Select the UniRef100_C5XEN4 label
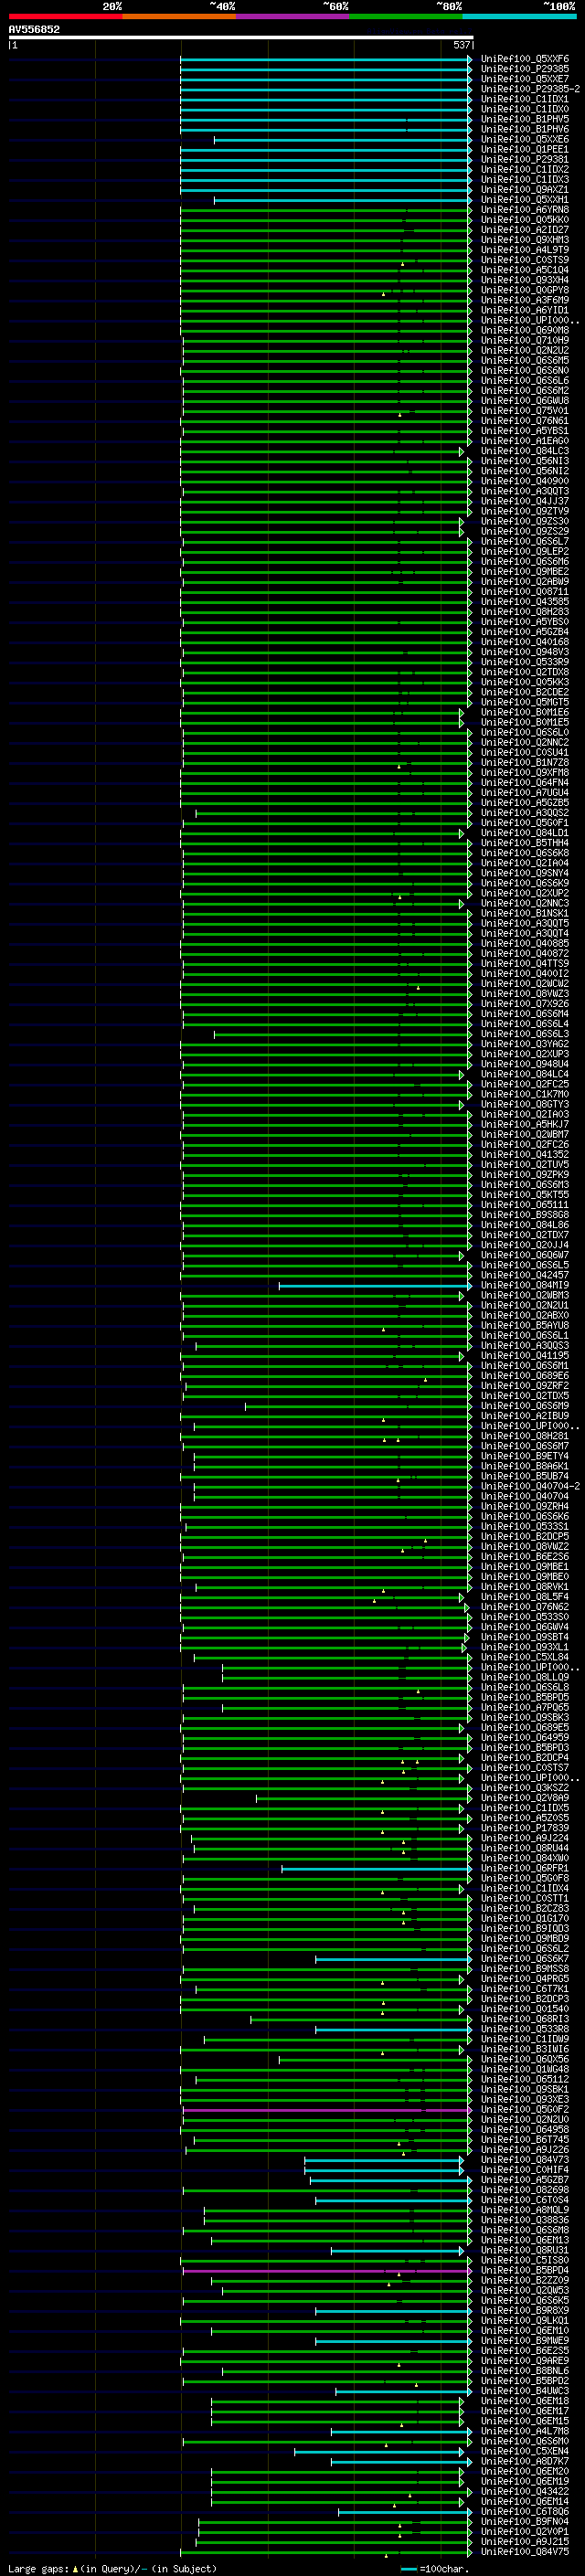This screenshot has height=2576, width=585. [x=525, y=2452]
